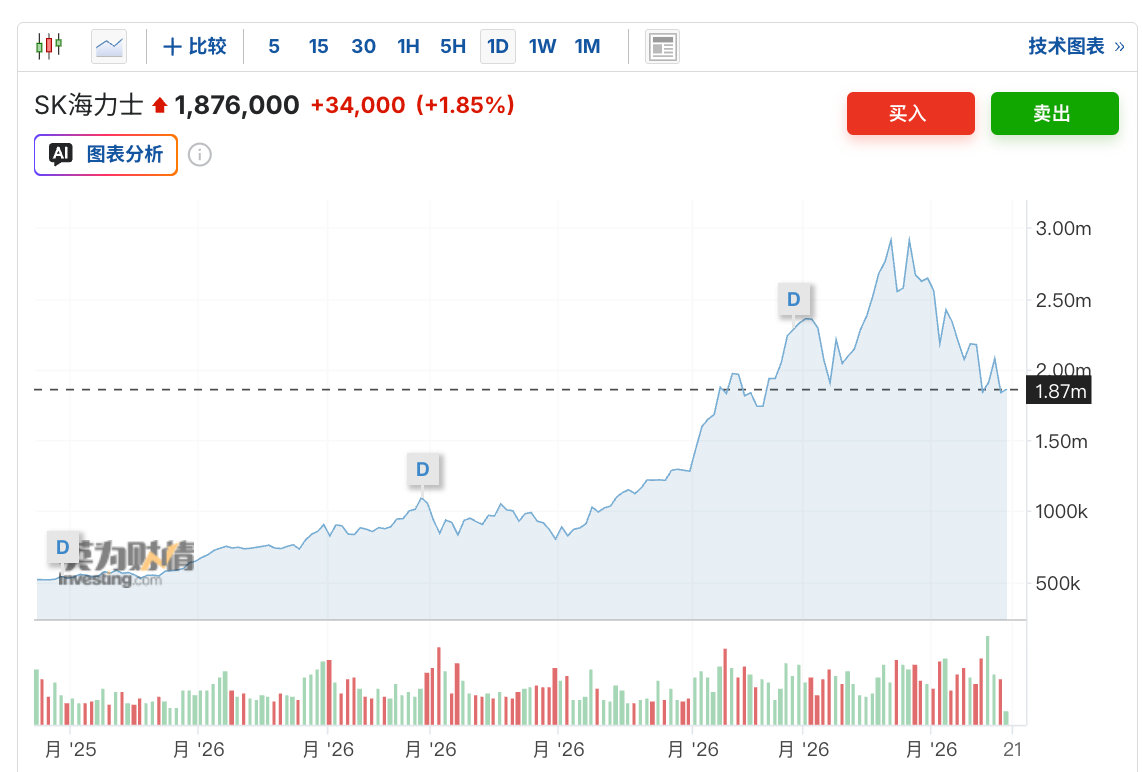Click the chevron beside 技术图表

1119,47
